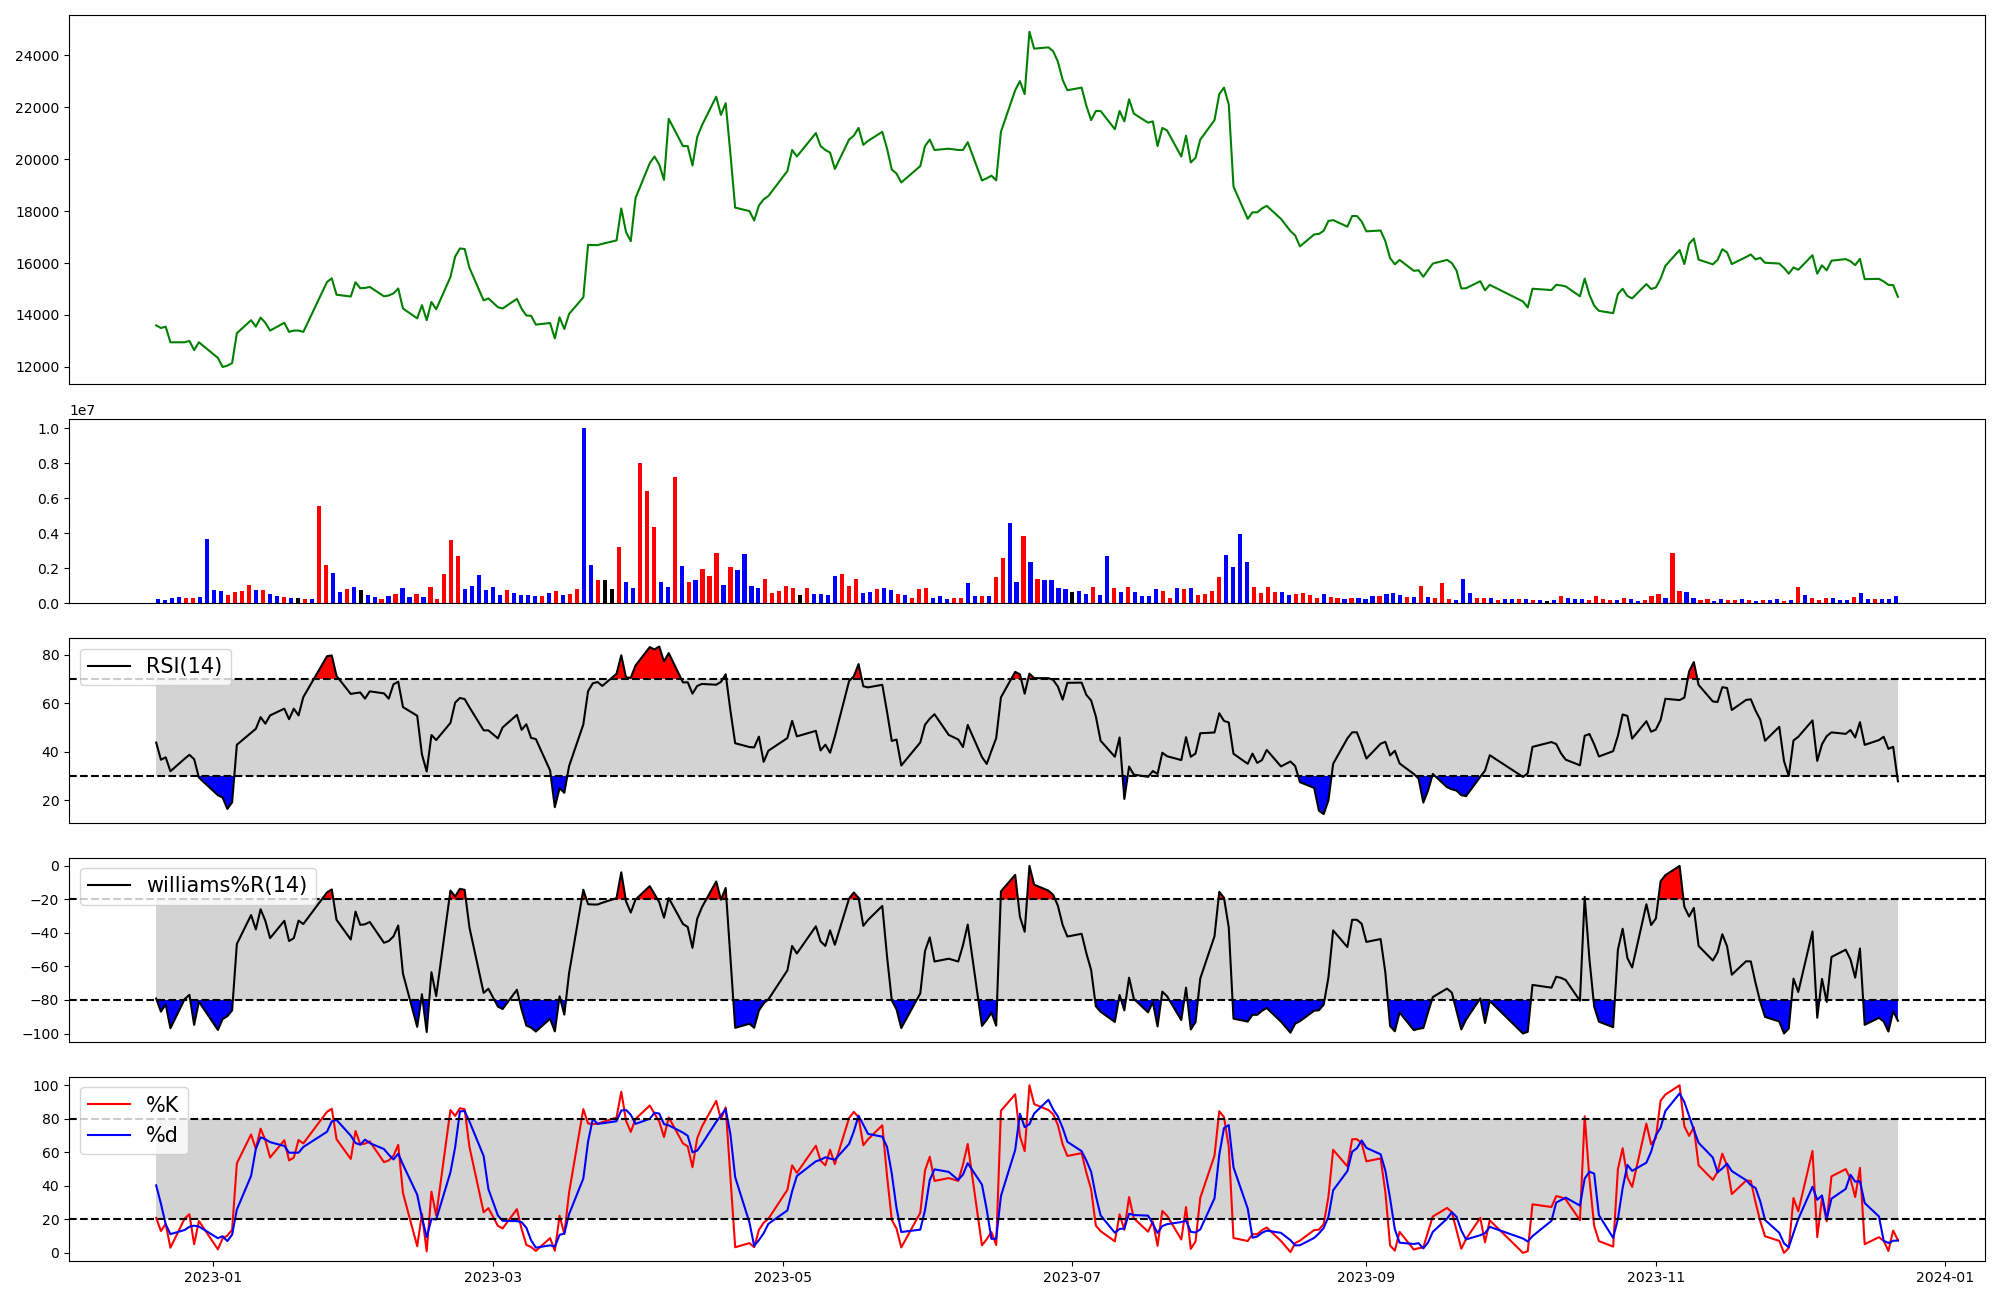Click the 2023-05 x-axis date label
2000x1300 pixels.
(x=783, y=1277)
